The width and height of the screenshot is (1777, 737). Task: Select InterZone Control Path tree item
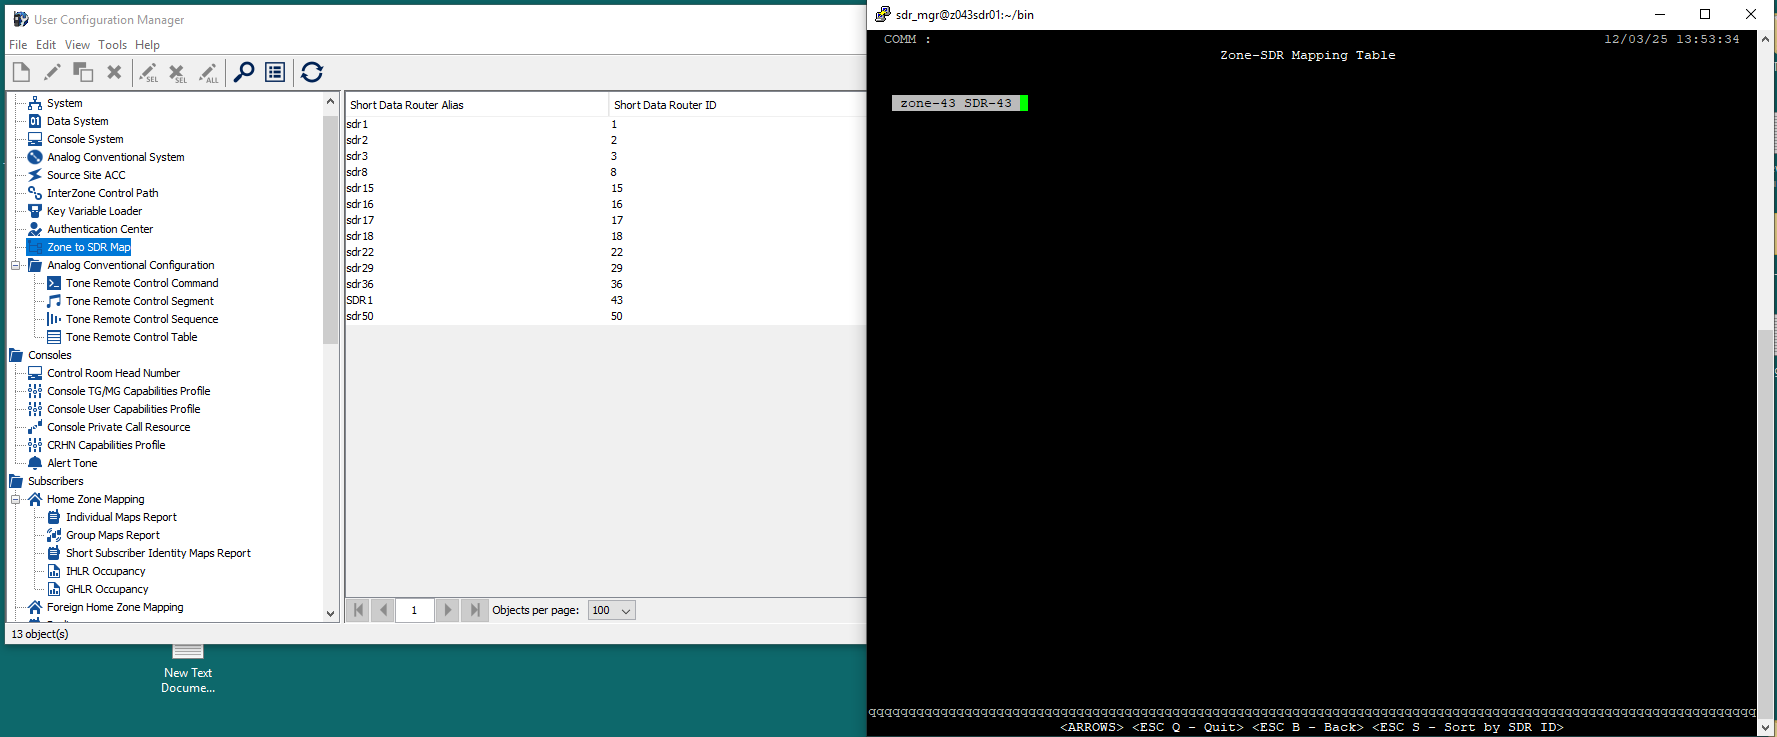[102, 193]
